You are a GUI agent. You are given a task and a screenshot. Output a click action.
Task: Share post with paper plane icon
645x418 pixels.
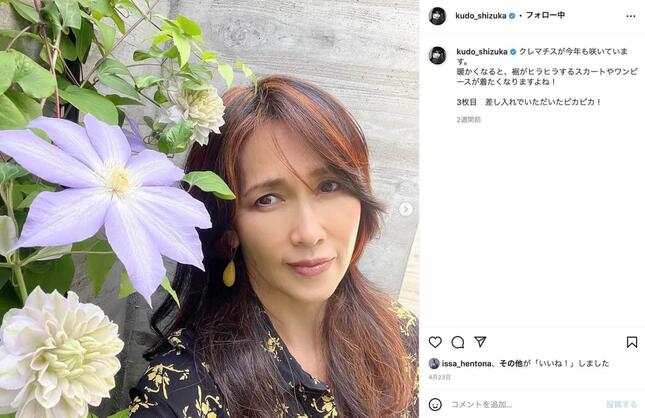480,341
